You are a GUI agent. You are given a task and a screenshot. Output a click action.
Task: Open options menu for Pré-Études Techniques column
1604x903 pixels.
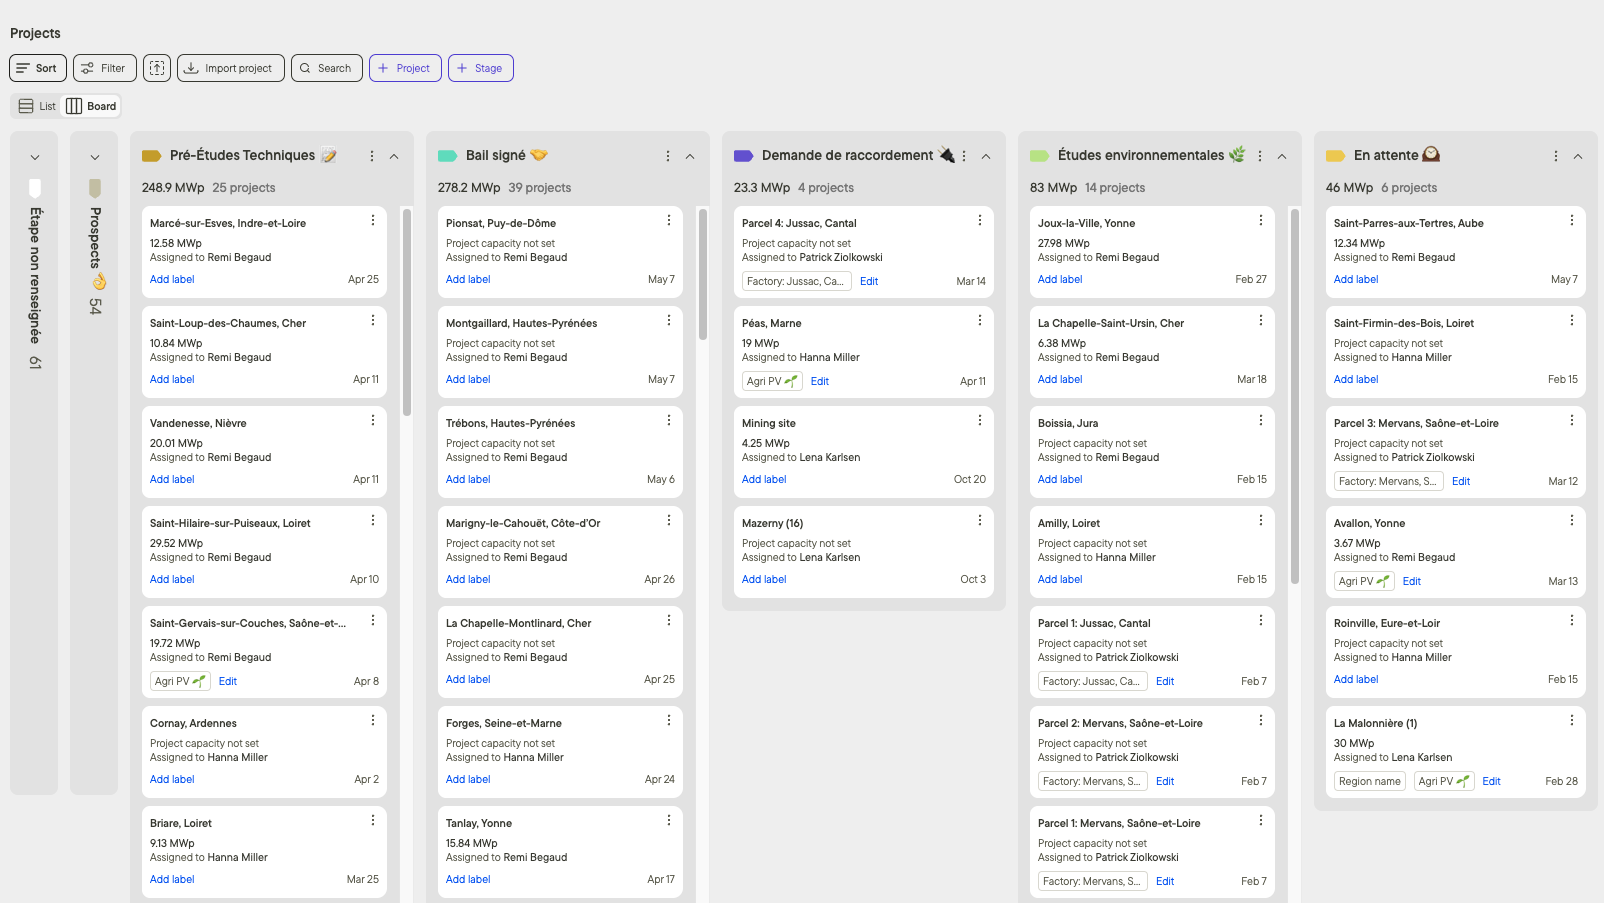point(372,156)
